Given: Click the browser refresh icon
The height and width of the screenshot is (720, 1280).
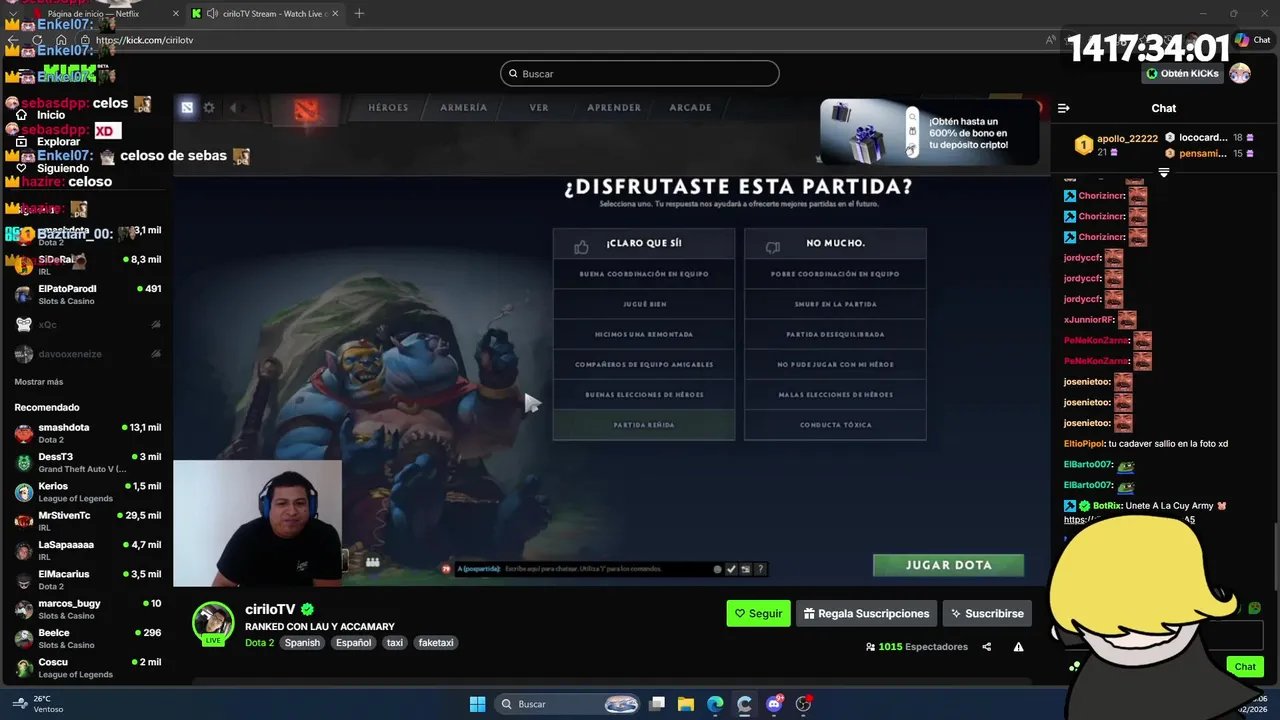Looking at the screenshot, I should 37,40.
